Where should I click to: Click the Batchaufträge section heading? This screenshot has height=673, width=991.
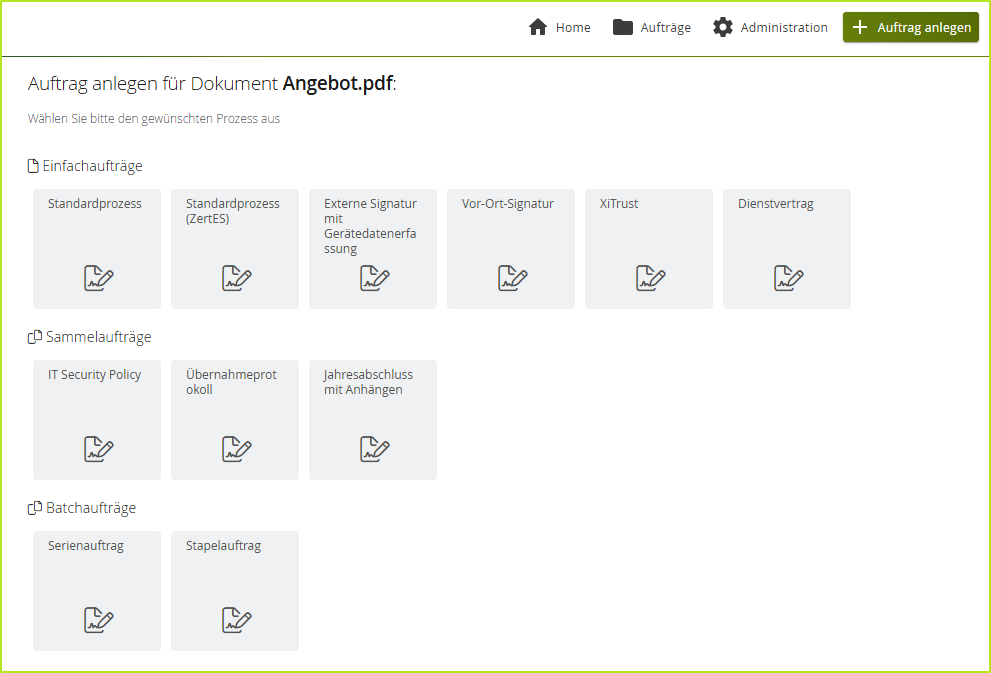pos(90,508)
